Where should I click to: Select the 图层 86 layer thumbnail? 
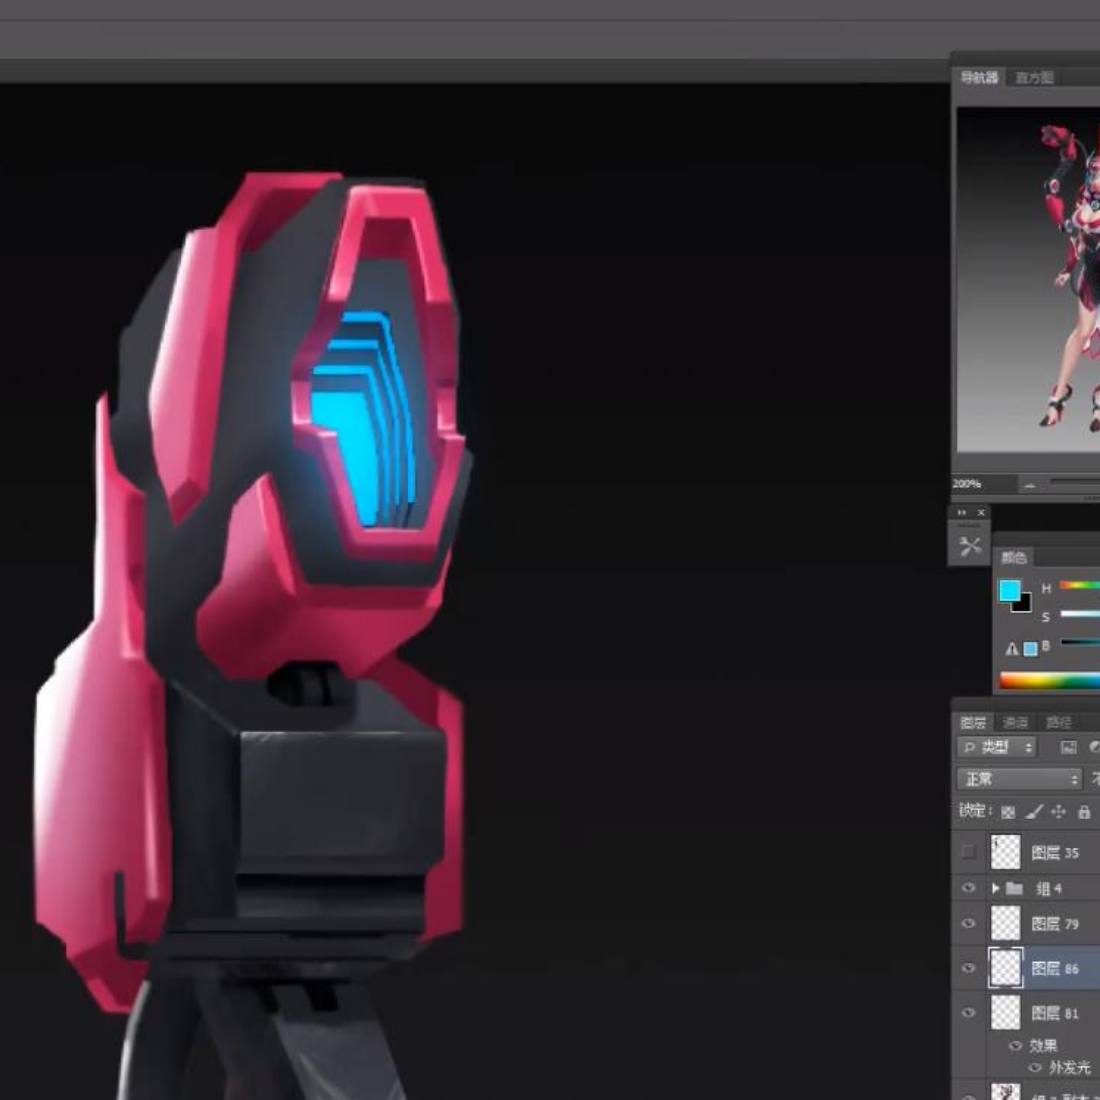tap(1005, 968)
